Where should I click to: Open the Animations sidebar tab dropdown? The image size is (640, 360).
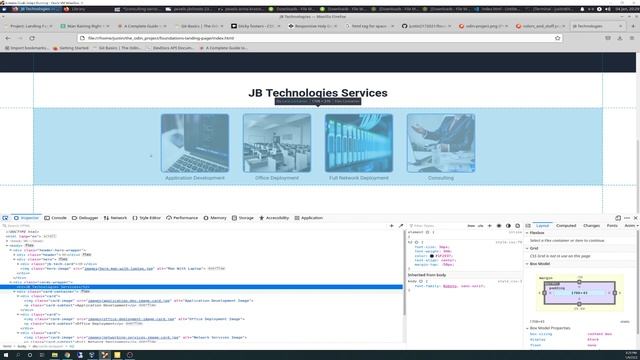pyautogui.click(x=631, y=226)
